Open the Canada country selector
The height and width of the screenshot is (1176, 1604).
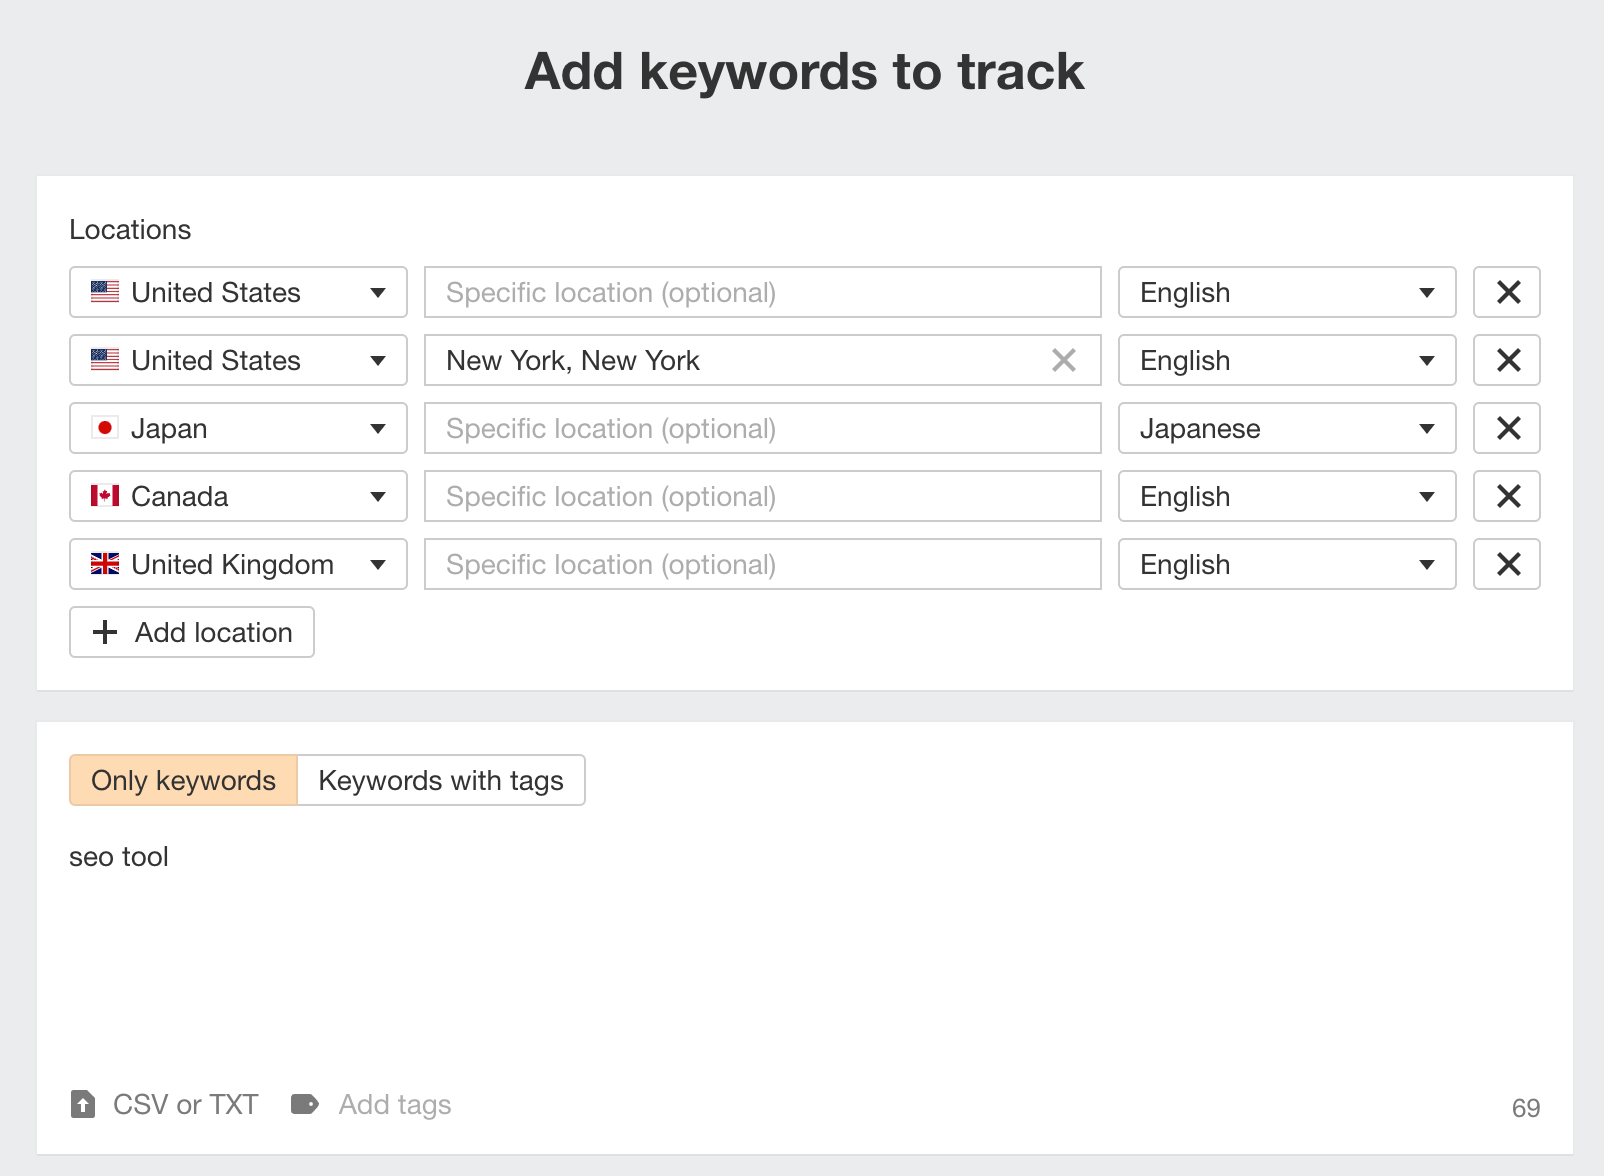237,496
